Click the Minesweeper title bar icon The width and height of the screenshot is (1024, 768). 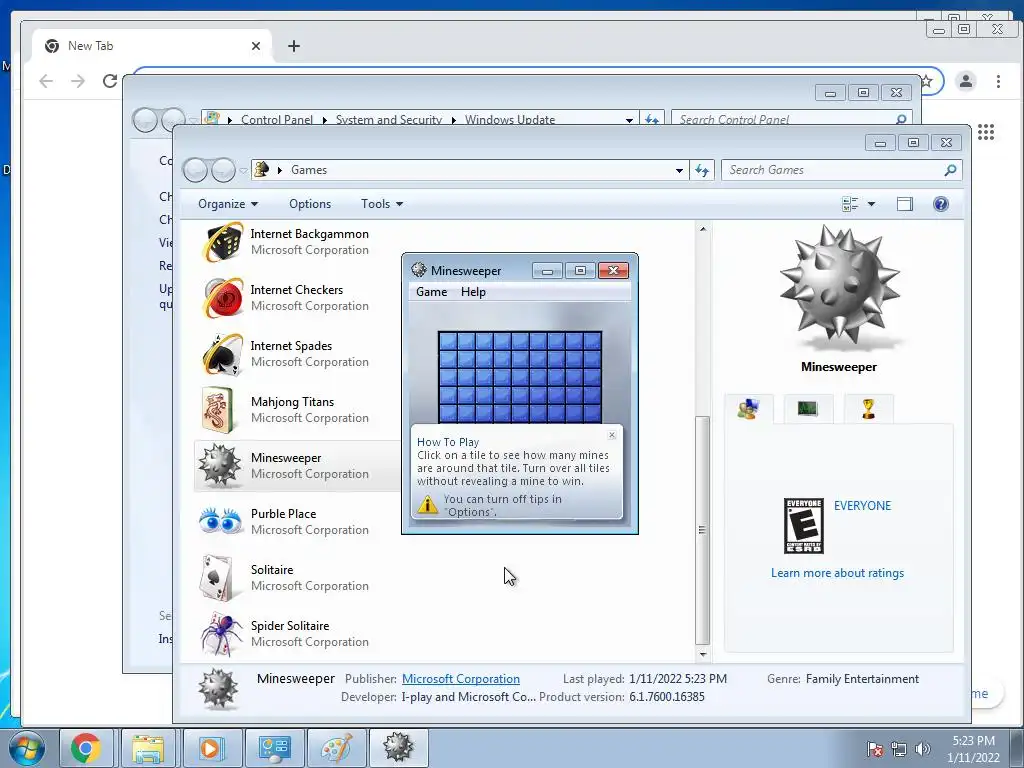(x=419, y=270)
